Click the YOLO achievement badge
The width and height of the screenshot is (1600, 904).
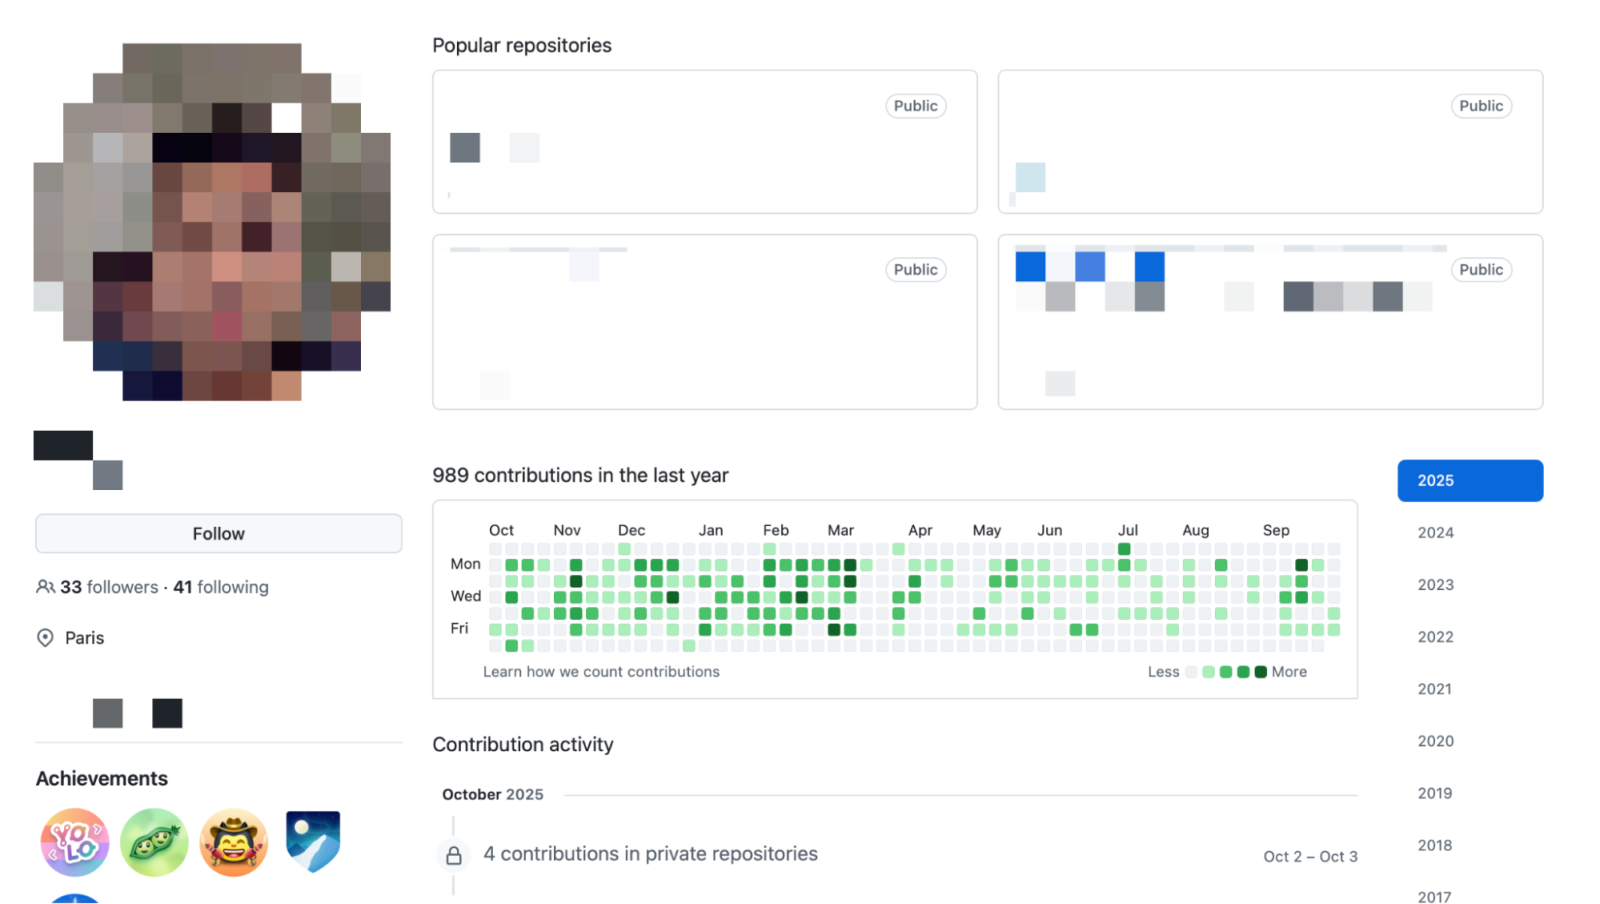[x=75, y=842]
